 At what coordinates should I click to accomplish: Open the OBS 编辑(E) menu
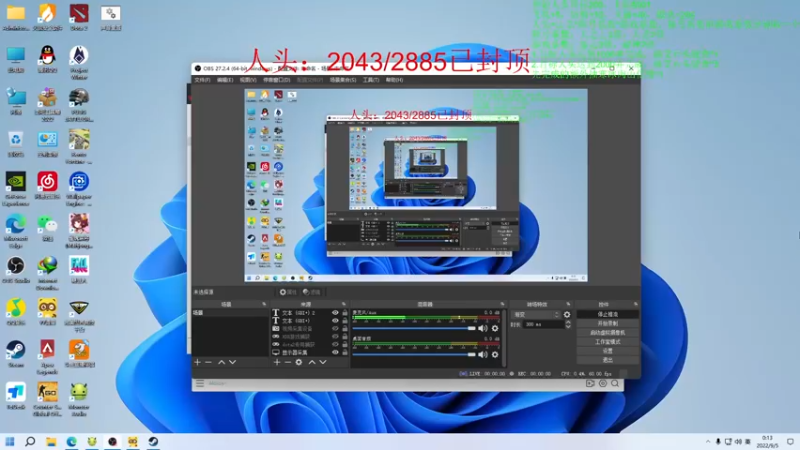[225, 80]
